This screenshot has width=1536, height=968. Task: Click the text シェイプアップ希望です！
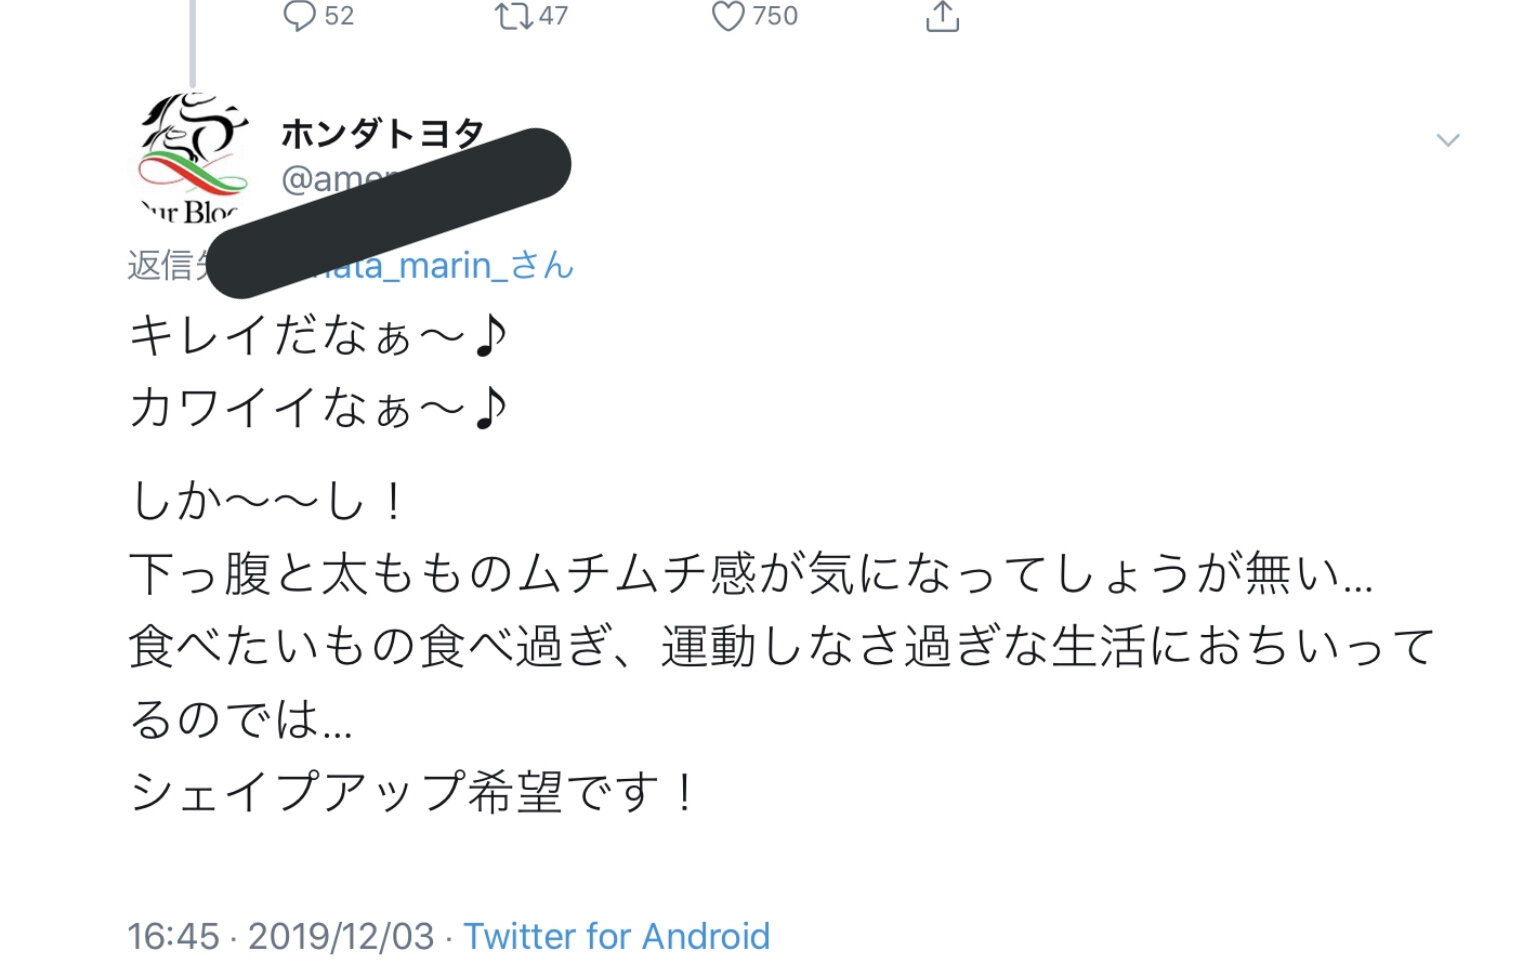pyautogui.click(x=411, y=792)
